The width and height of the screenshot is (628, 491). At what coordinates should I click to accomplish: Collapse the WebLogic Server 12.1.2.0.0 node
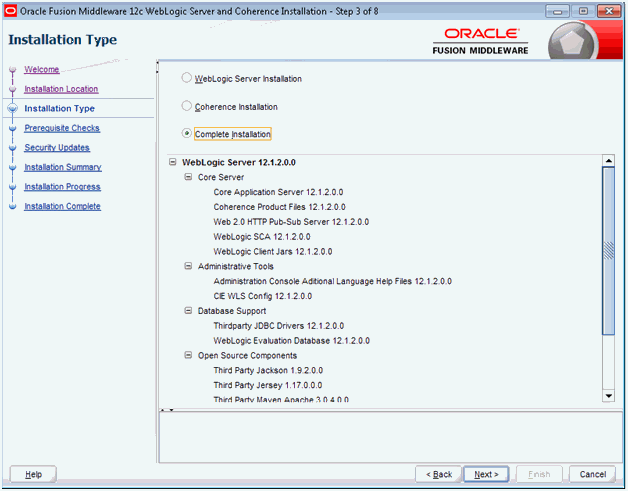pos(173,162)
